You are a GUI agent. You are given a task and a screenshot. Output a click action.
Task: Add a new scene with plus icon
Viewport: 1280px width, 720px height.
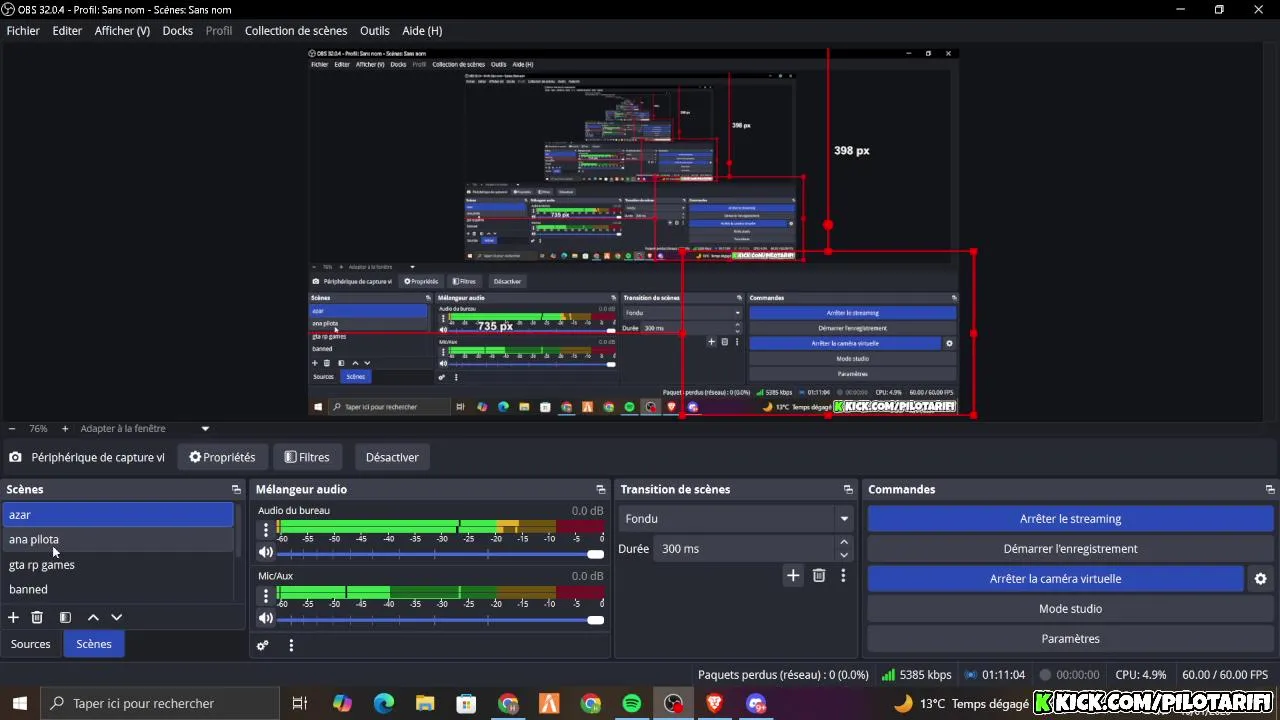coord(13,618)
